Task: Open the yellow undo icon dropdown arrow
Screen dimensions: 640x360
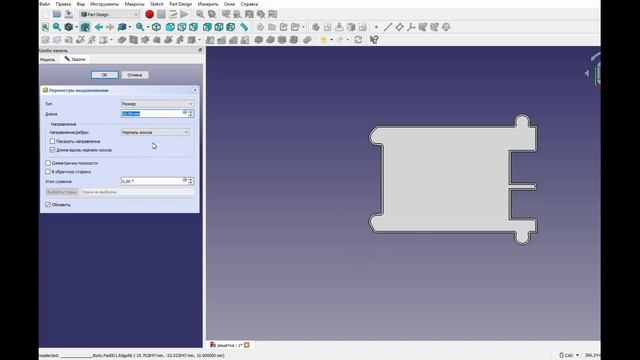Action: pos(331,40)
